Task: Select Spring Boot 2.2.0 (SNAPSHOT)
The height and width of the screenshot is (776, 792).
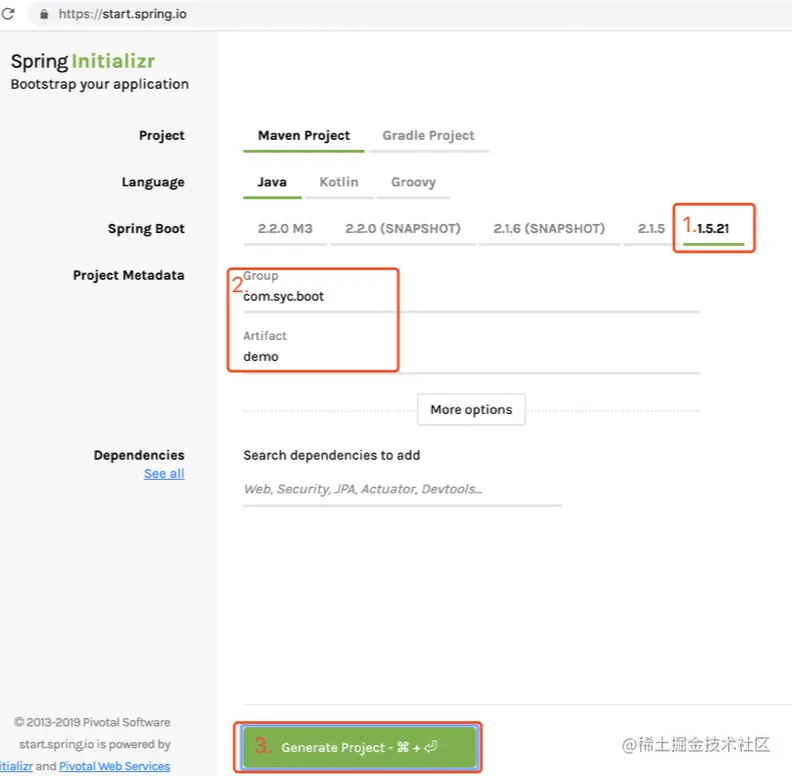Action: coord(403,228)
